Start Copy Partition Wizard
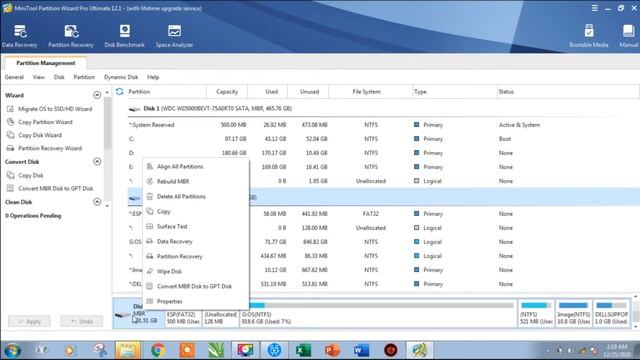640x360 pixels. tap(40, 122)
